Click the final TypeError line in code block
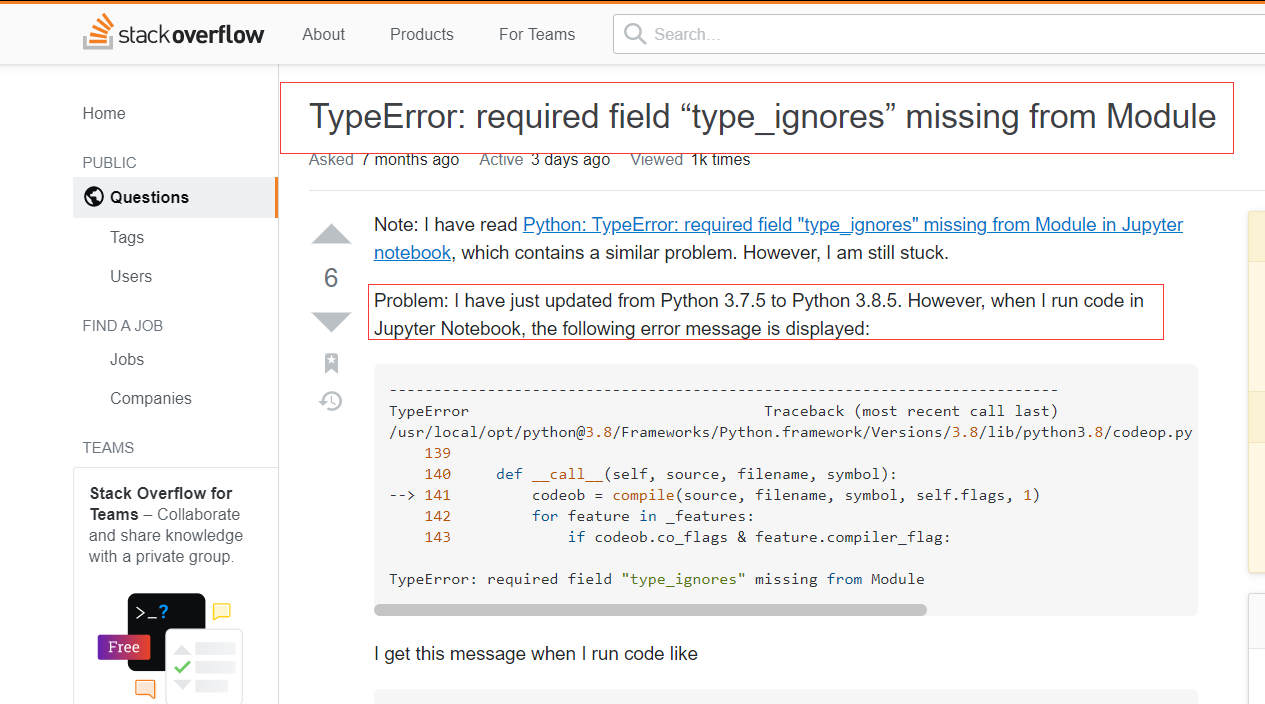 [657, 579]
